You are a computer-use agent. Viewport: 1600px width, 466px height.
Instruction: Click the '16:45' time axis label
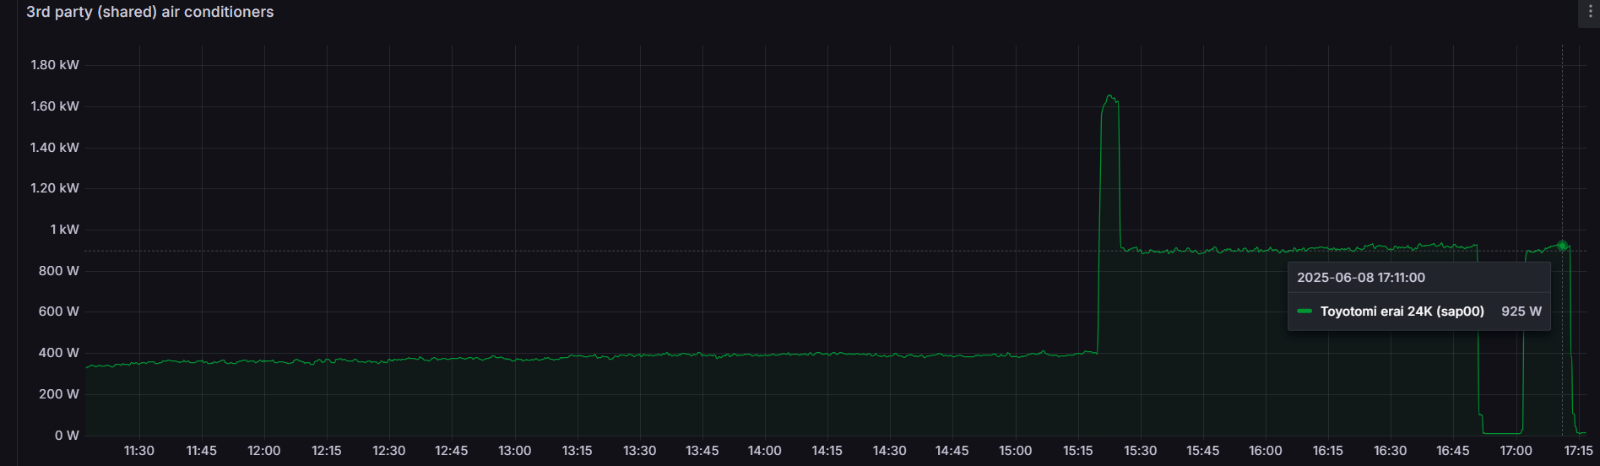(1453, 451)
